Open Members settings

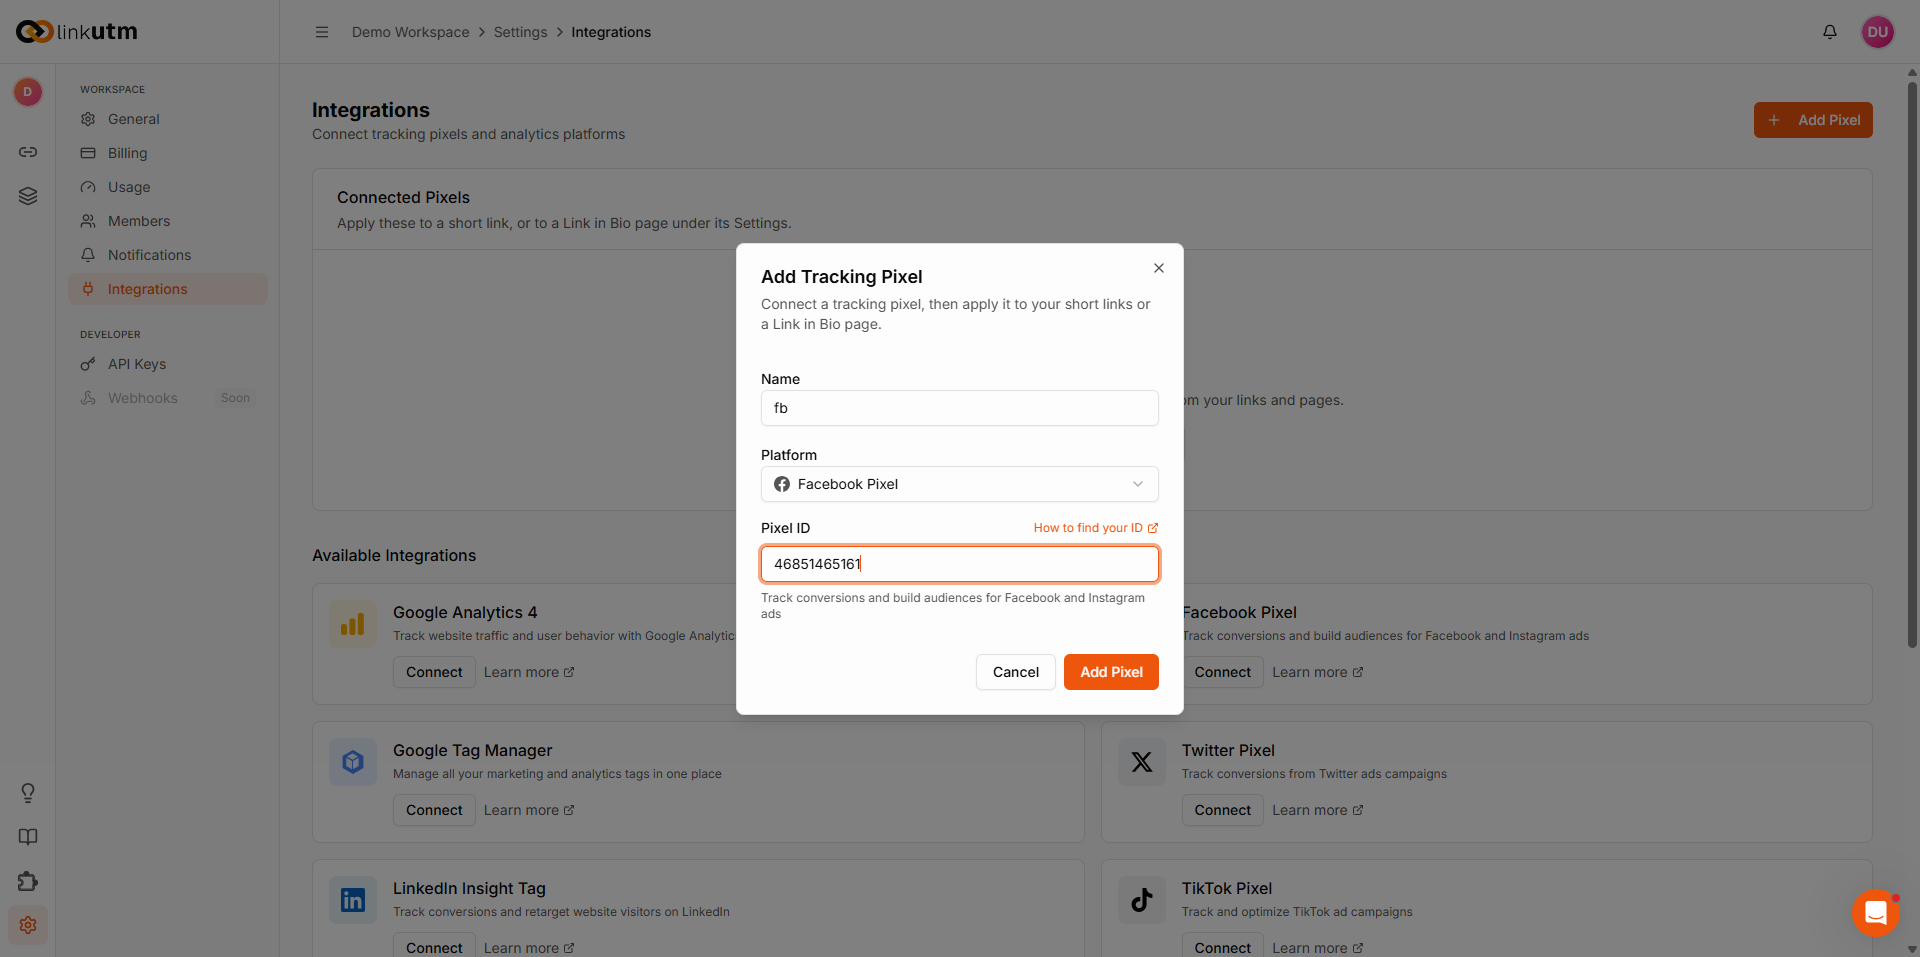(168, 221)
